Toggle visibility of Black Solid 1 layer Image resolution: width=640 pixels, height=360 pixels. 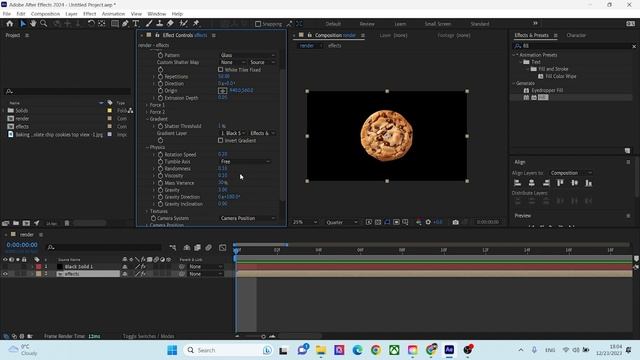(x=5, y=267)
